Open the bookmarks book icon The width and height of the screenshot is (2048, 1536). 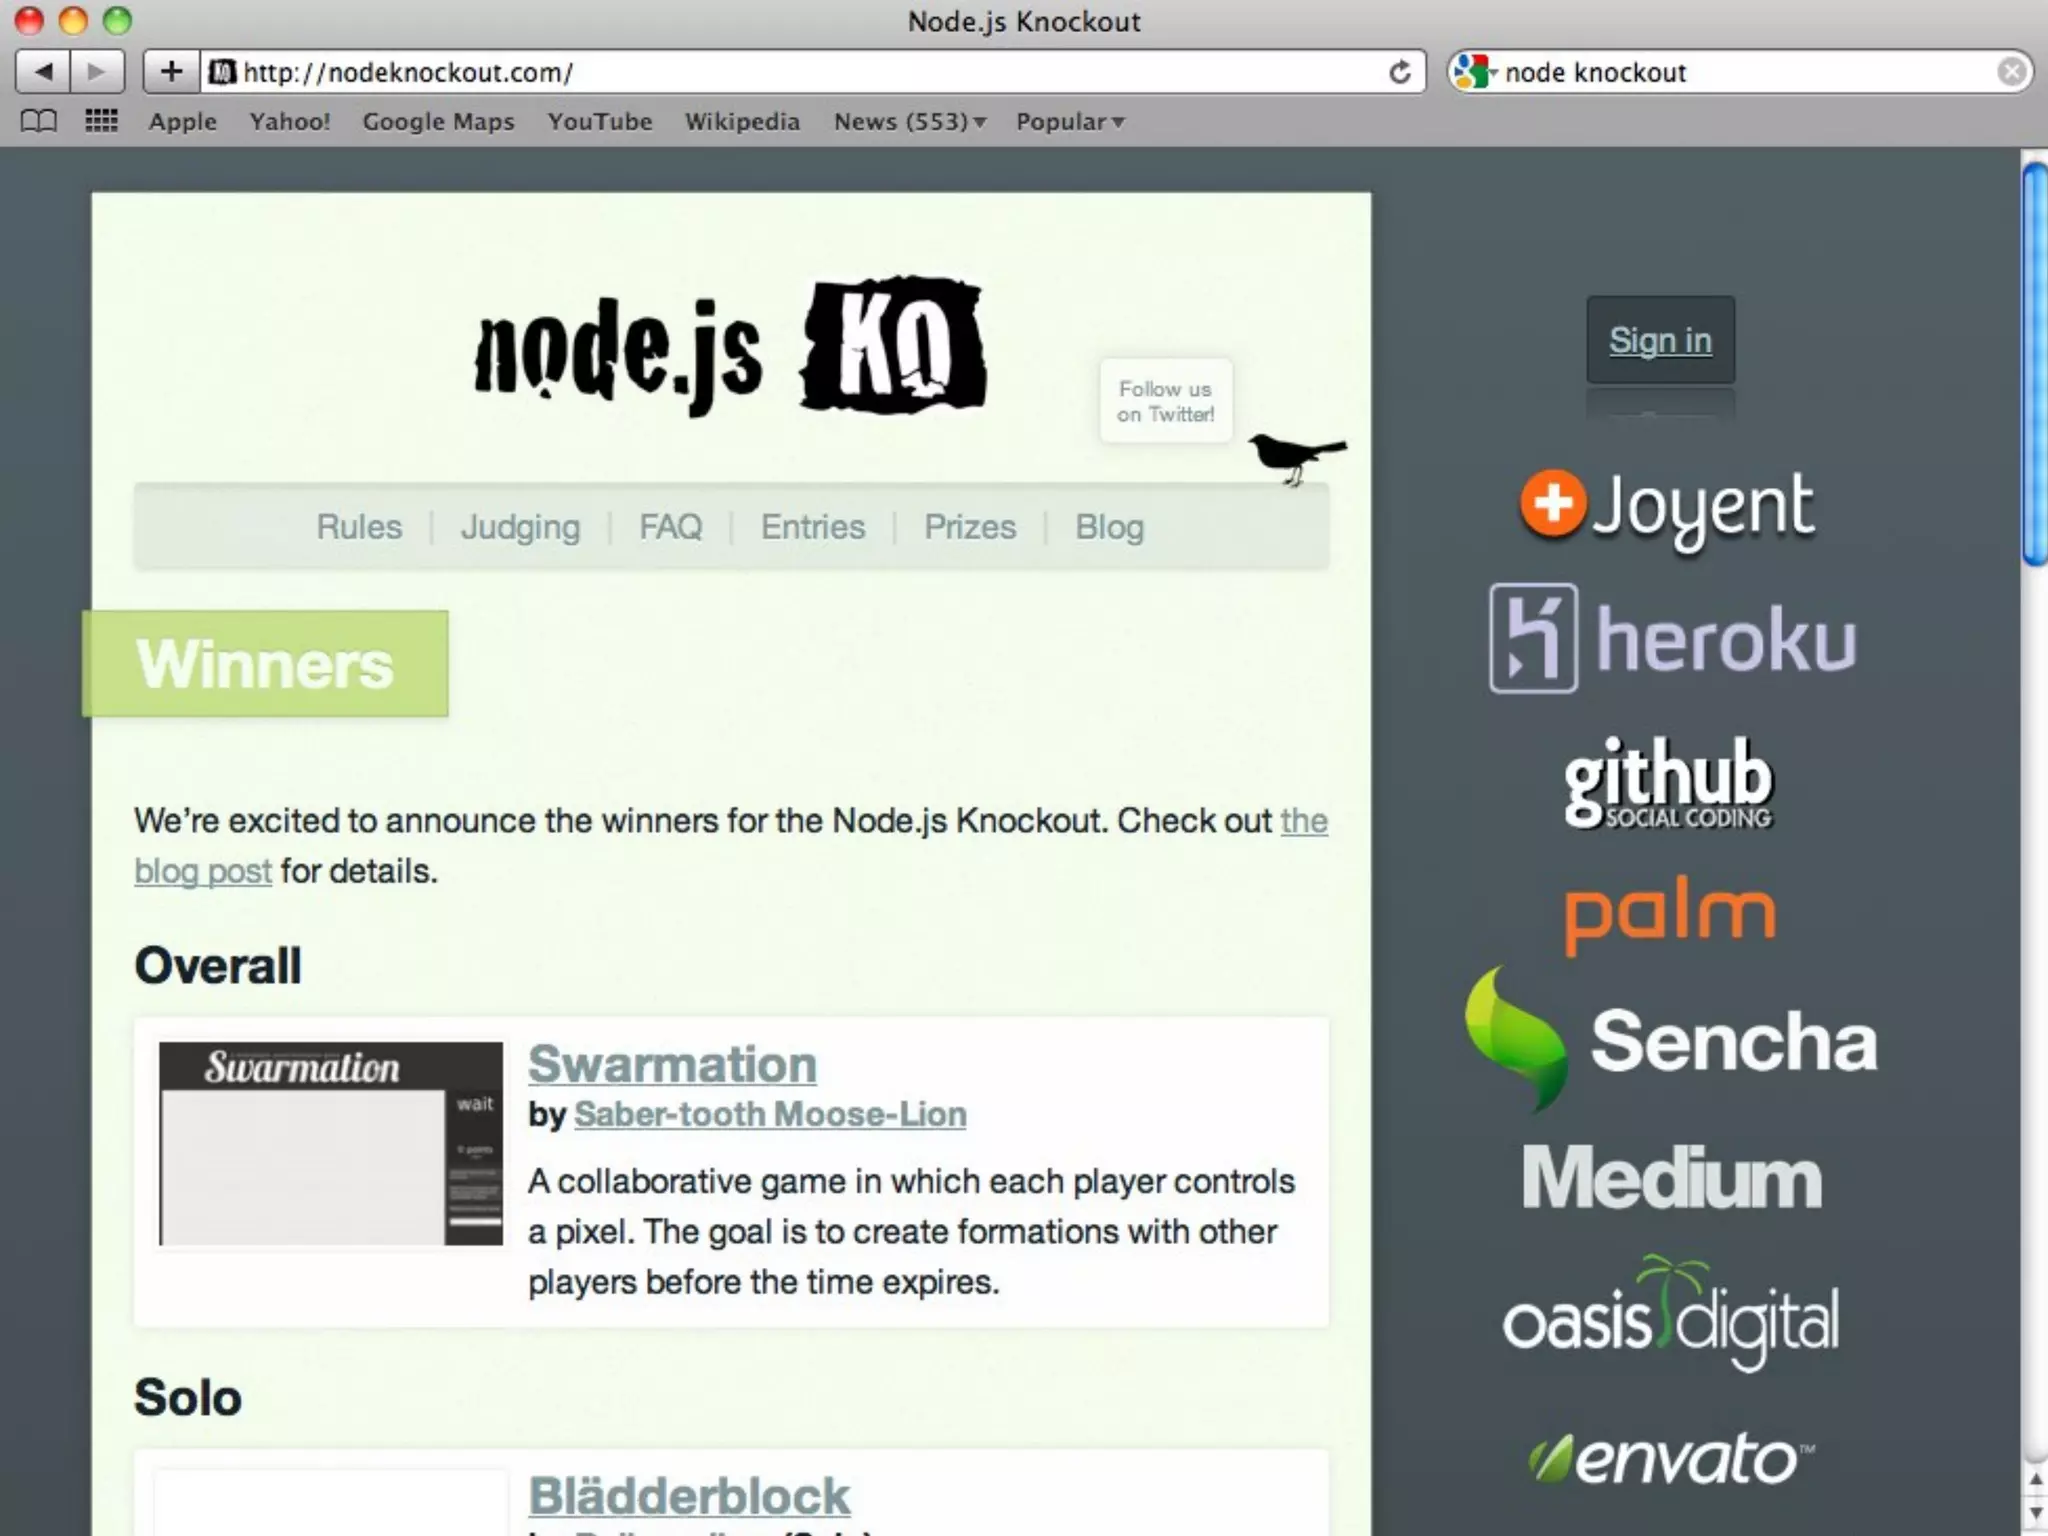[39, 122]
